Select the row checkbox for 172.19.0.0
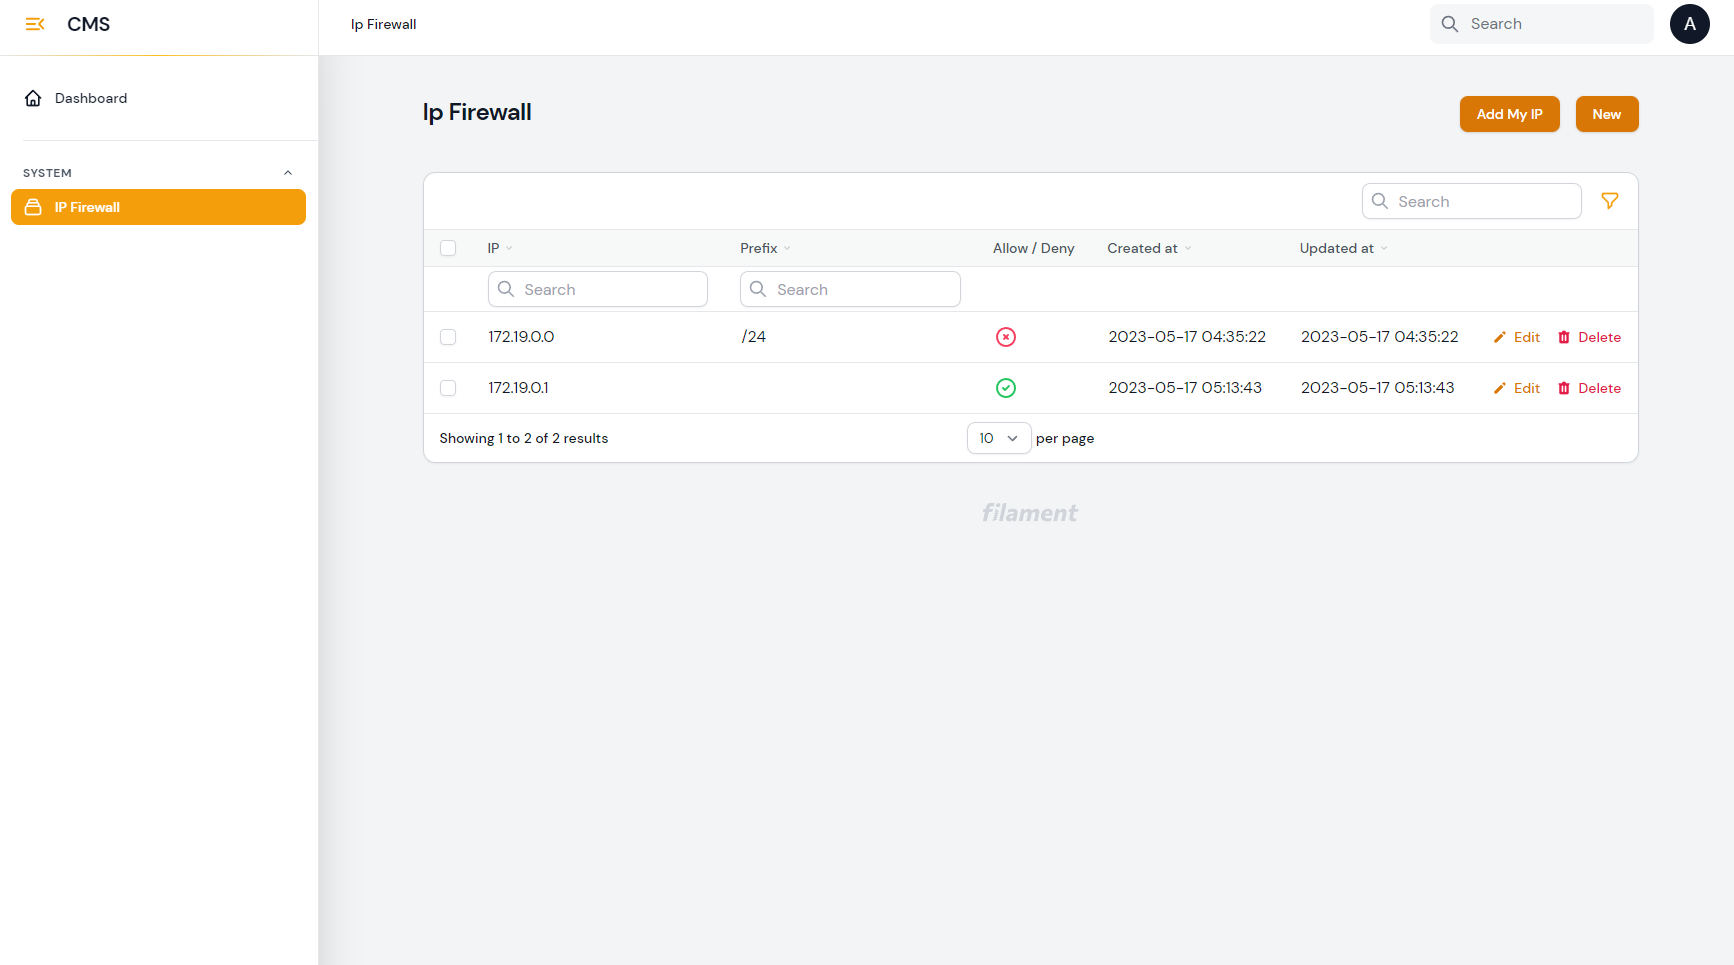 447,337
